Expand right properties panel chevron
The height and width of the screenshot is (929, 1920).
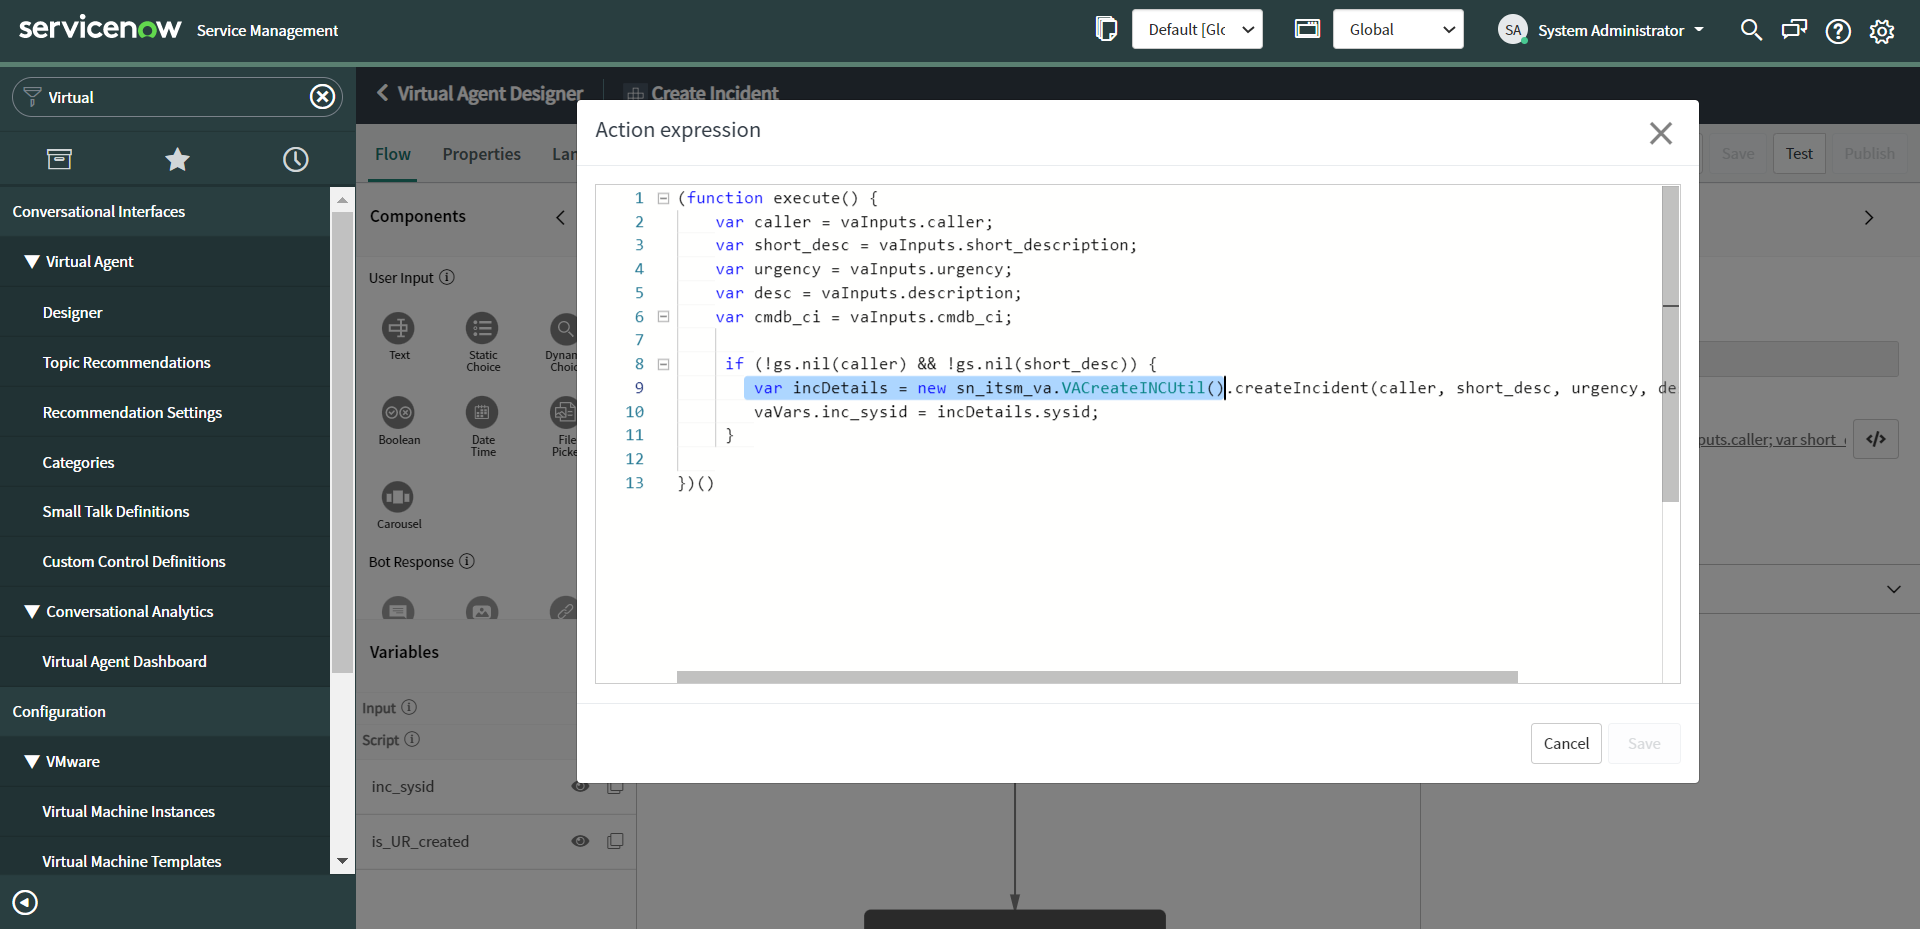point(1868,217)
